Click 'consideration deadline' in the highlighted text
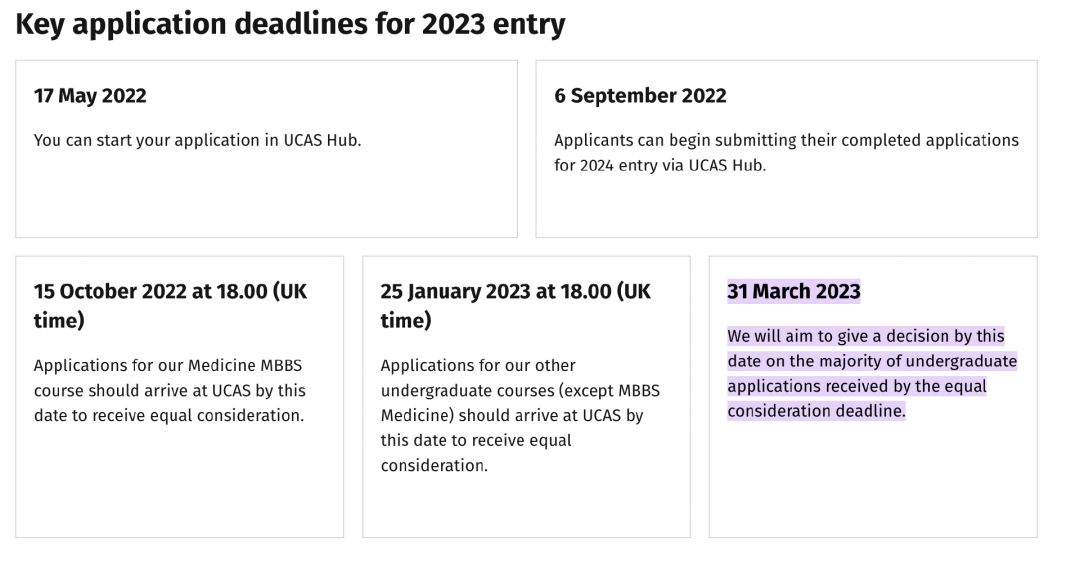The width and height of the screenshot is (1080, 568). 816,411
